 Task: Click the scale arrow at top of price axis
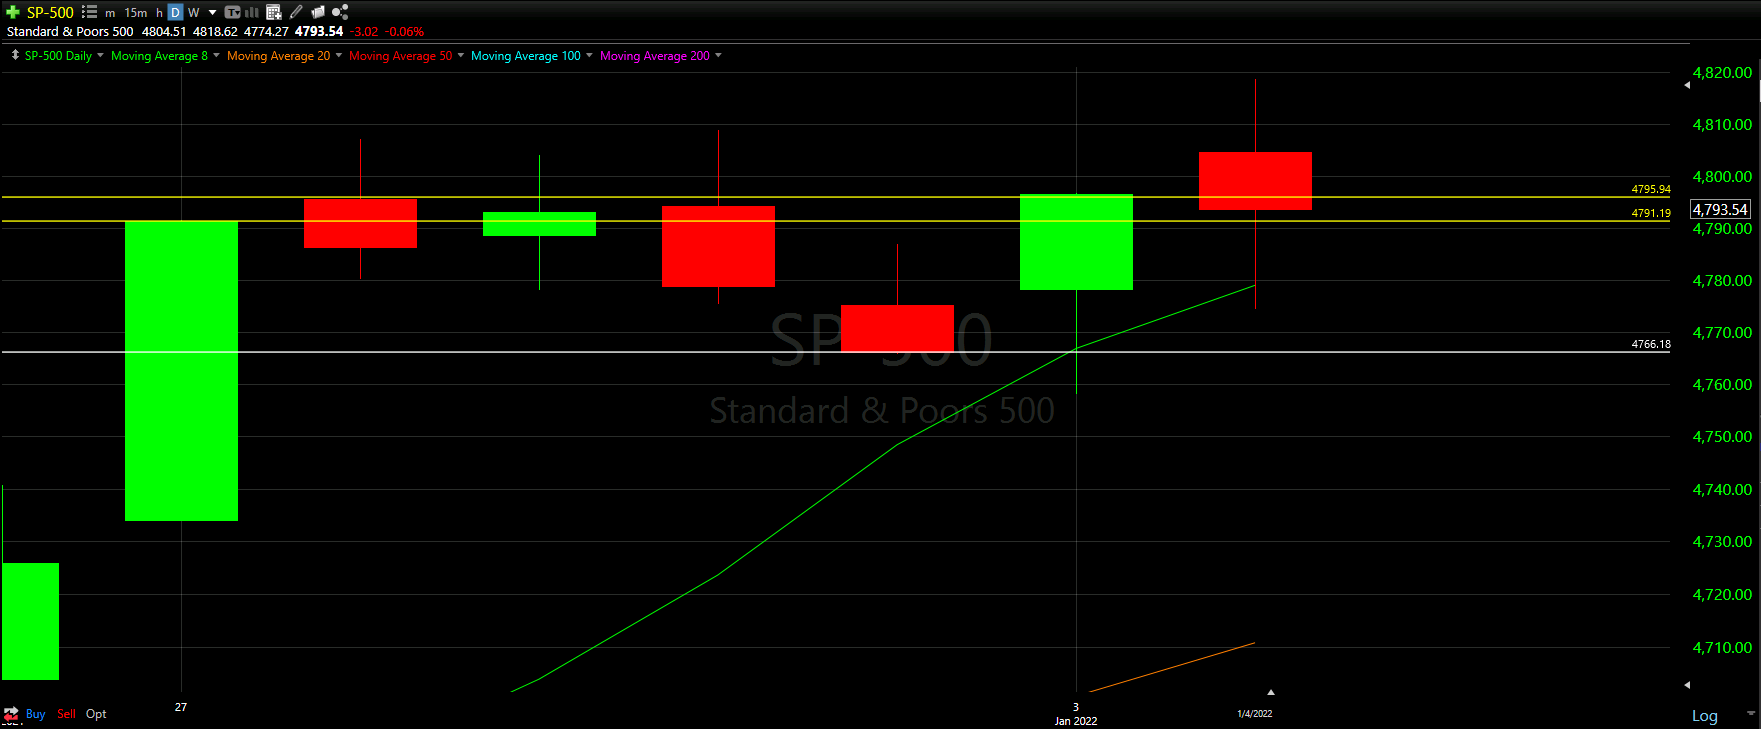(1687, 85)
